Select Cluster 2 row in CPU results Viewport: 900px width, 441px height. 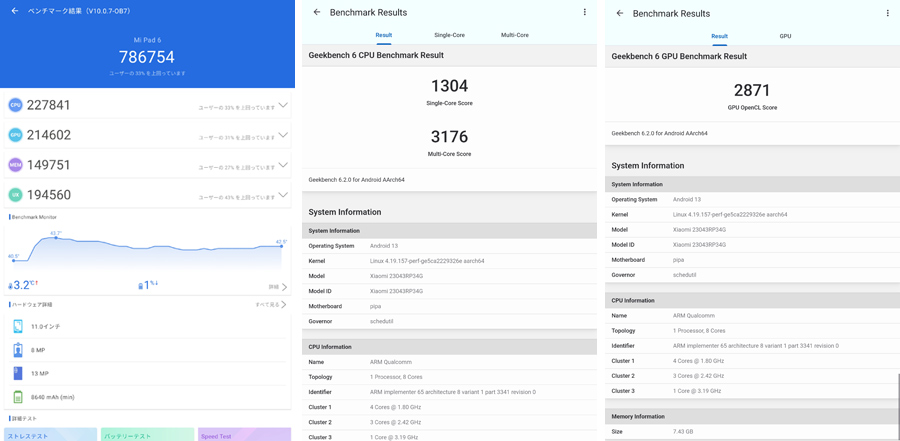tap(449, 422)
